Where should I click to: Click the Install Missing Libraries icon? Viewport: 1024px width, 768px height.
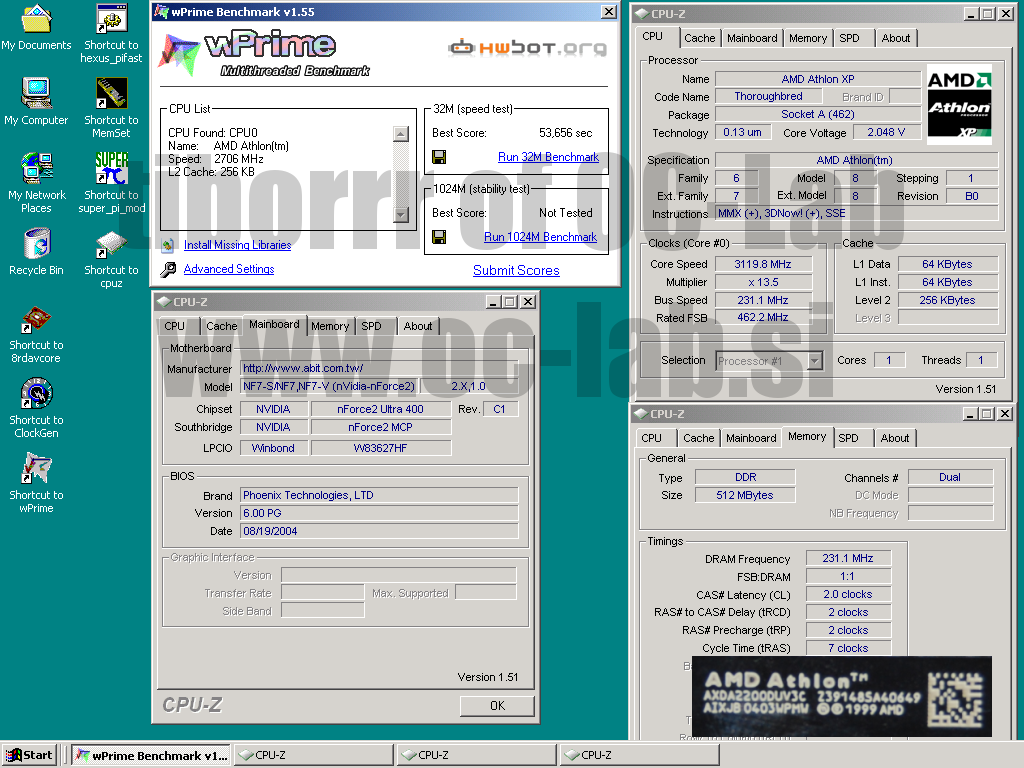click(x=168, y=245)
